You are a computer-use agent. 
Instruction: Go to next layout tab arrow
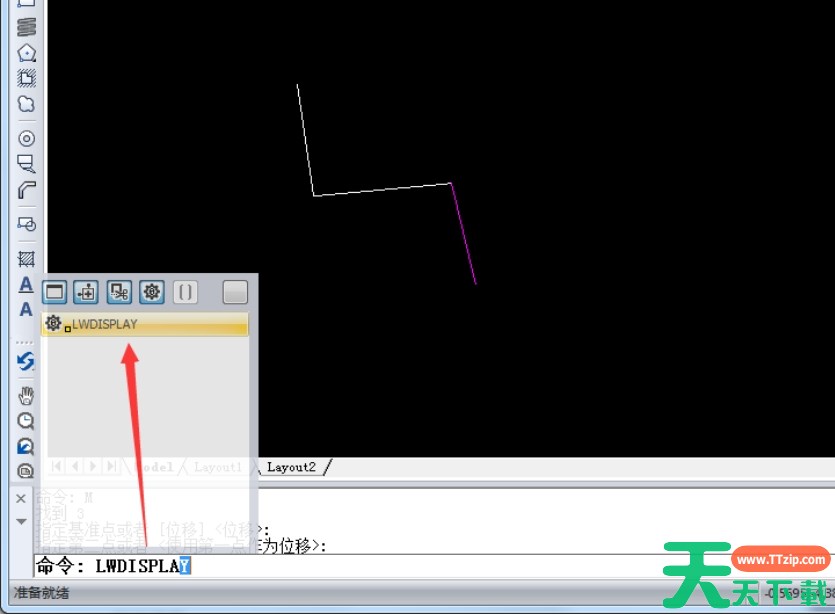(93, 466)
